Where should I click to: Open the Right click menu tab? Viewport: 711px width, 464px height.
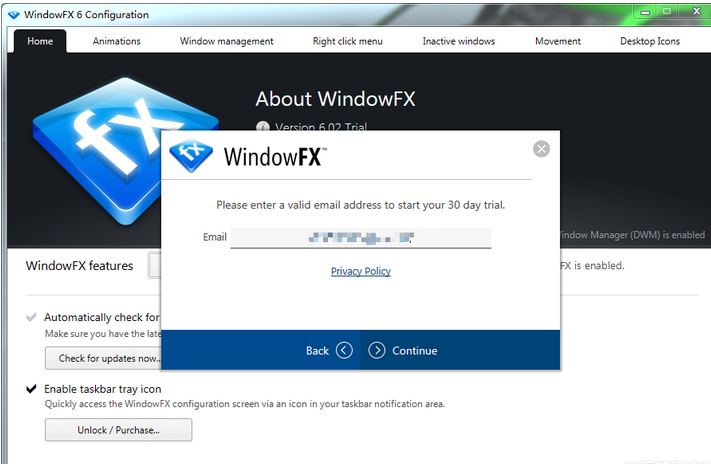[x=347, y=41]
